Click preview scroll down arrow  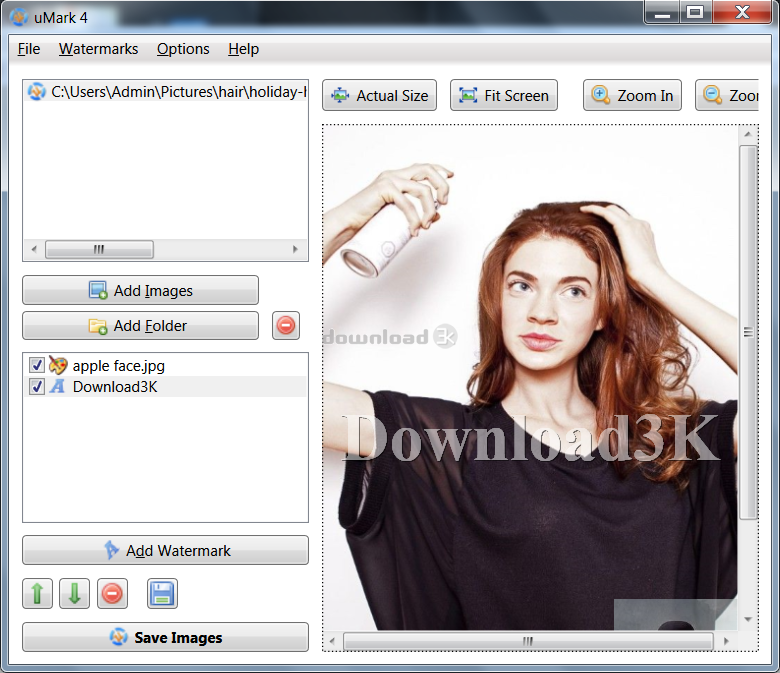coord(748,619)
